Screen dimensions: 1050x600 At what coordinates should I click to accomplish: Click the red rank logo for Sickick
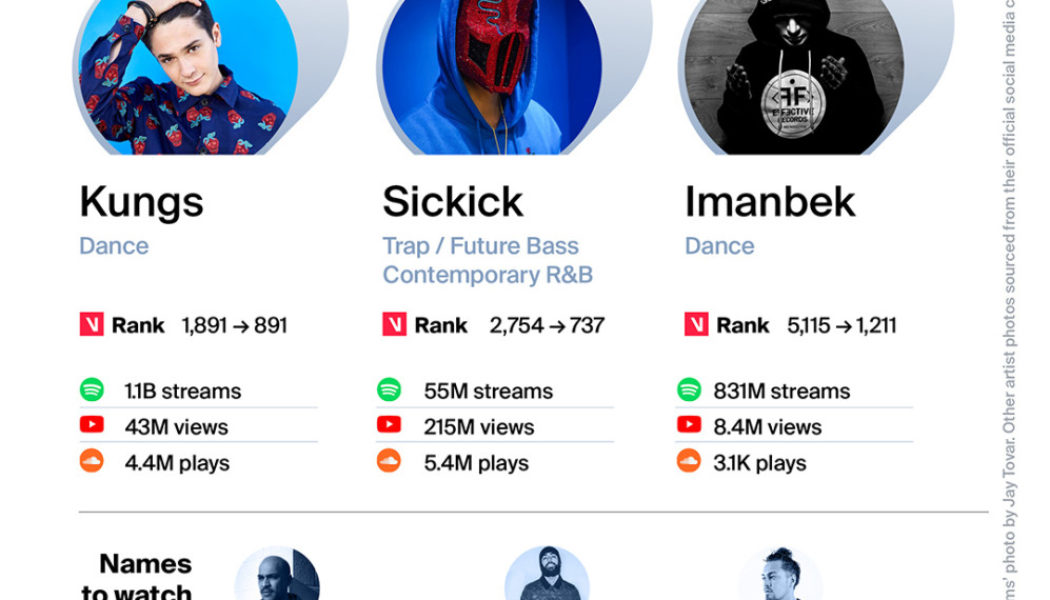coord(394,324)
